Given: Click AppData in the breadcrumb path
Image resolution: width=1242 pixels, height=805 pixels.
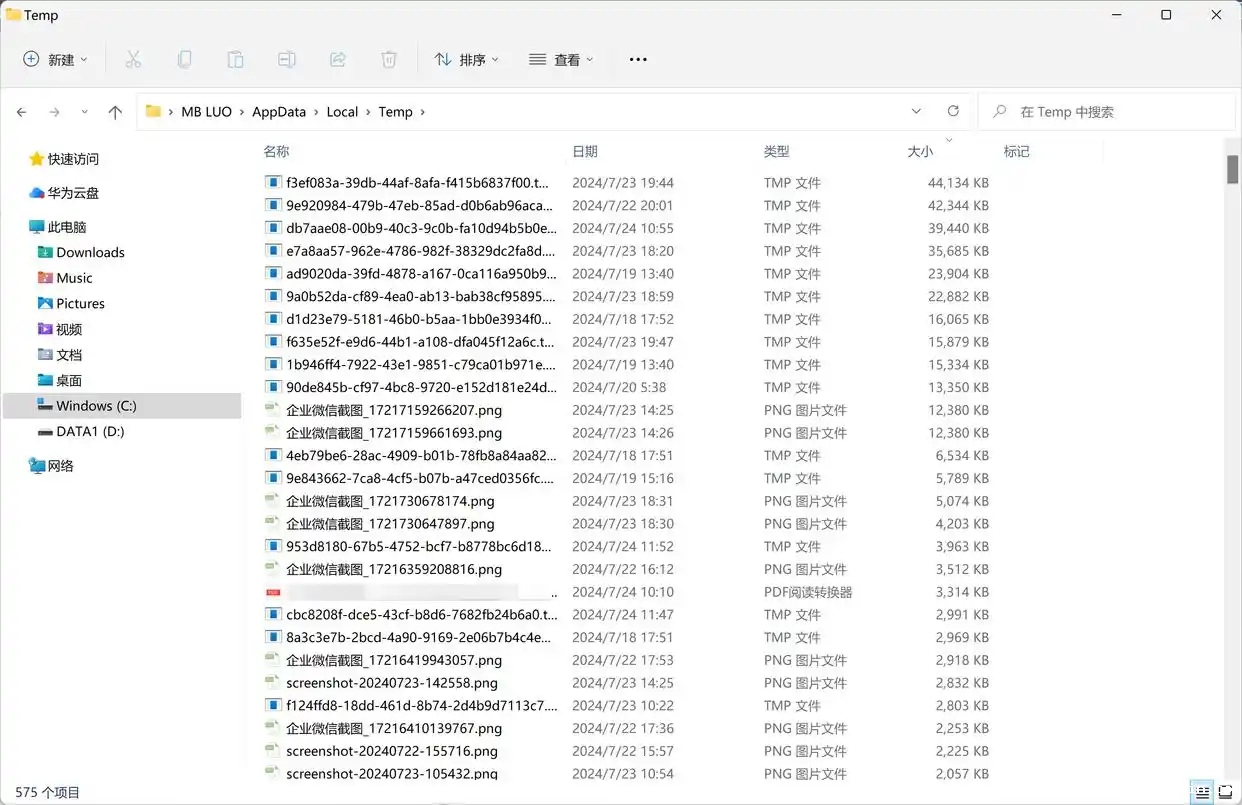Looking at the screenshot, I should (279, 112).
